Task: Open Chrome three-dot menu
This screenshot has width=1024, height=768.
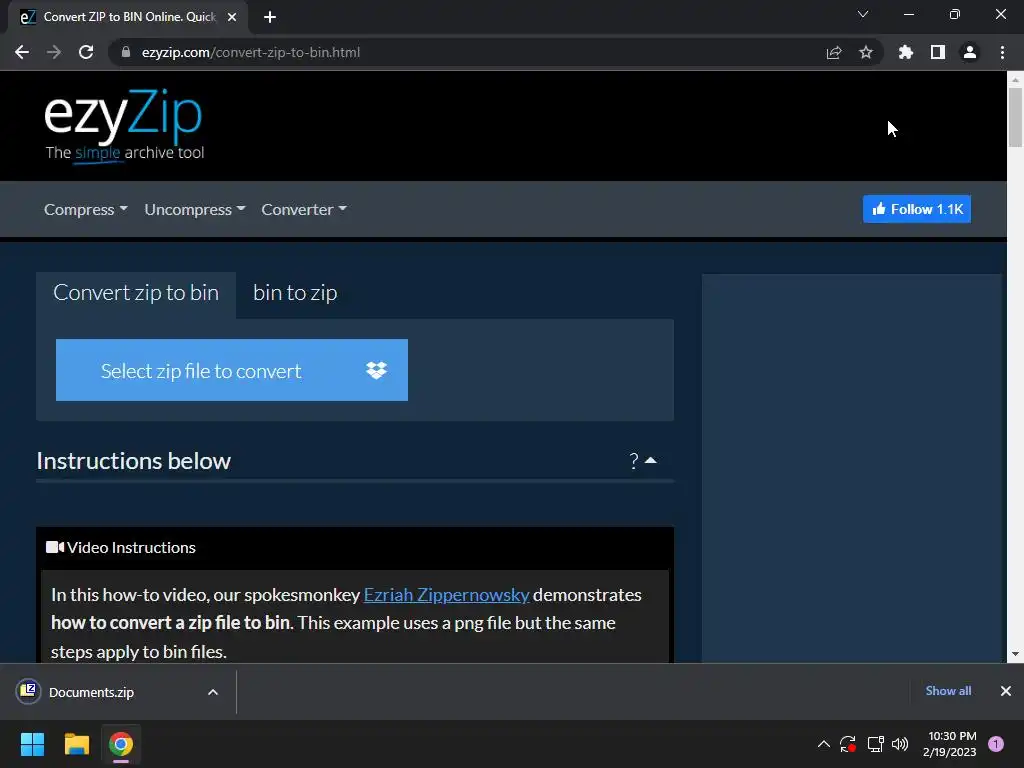Action: [1002, 52]
